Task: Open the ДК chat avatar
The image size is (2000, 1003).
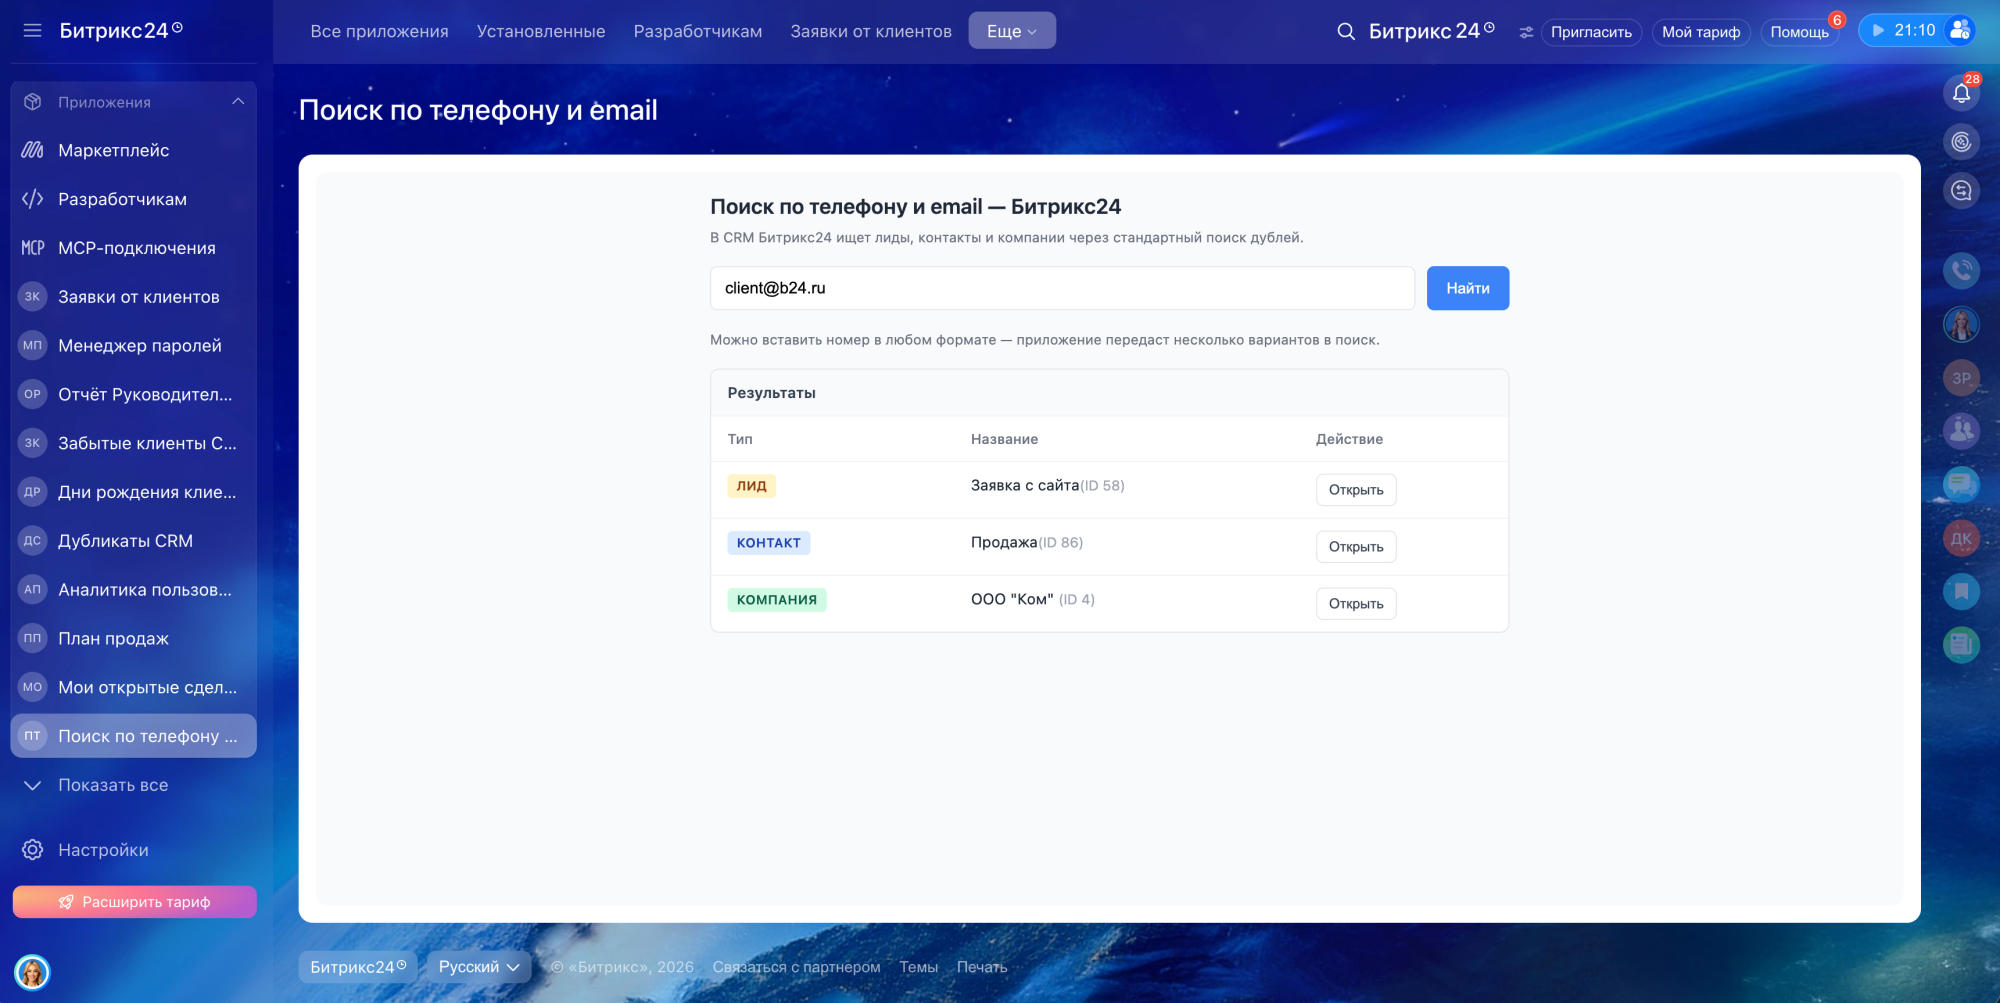Action: [x=1961, y=538]
